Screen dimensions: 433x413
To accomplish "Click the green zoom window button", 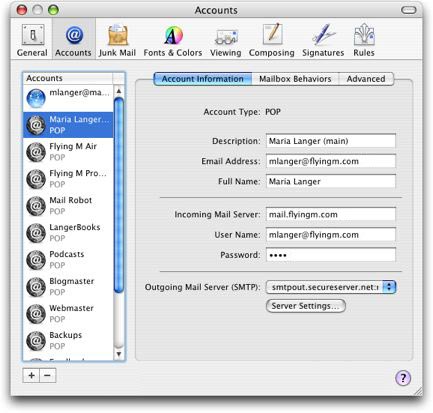I will click(53, 10).
